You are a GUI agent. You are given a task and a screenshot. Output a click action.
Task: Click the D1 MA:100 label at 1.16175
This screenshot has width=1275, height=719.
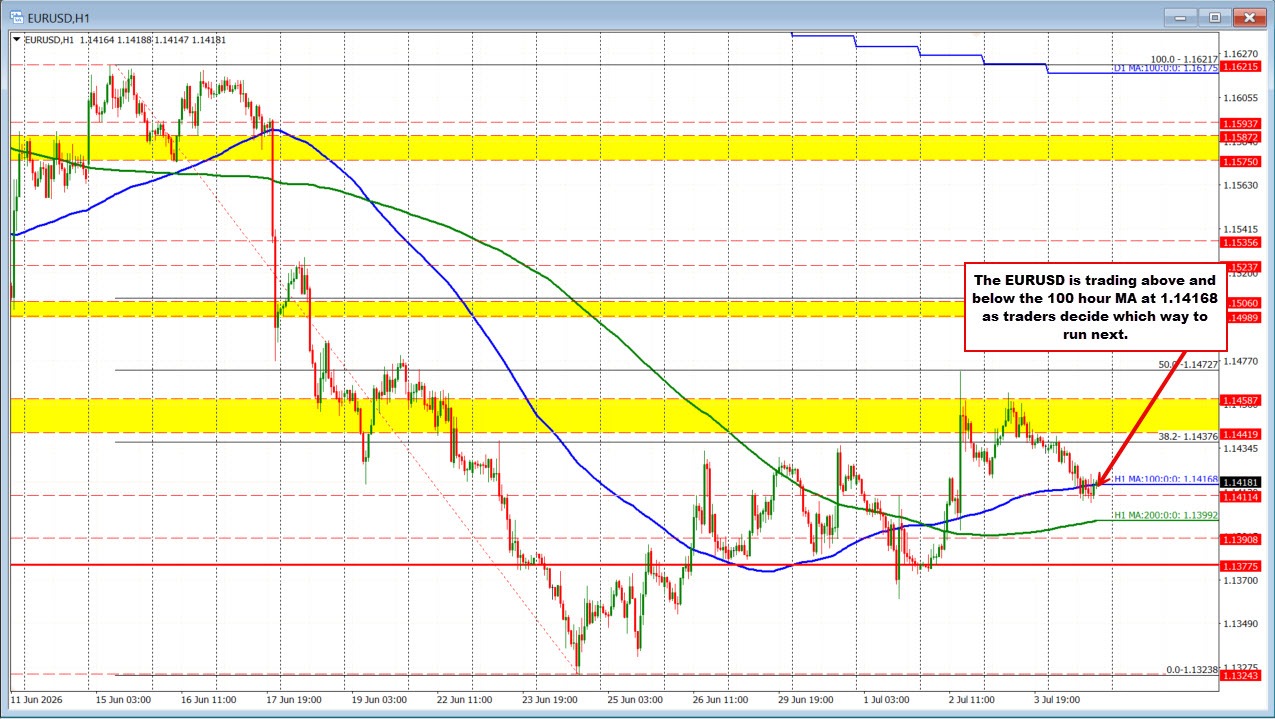coord(1166,68)
